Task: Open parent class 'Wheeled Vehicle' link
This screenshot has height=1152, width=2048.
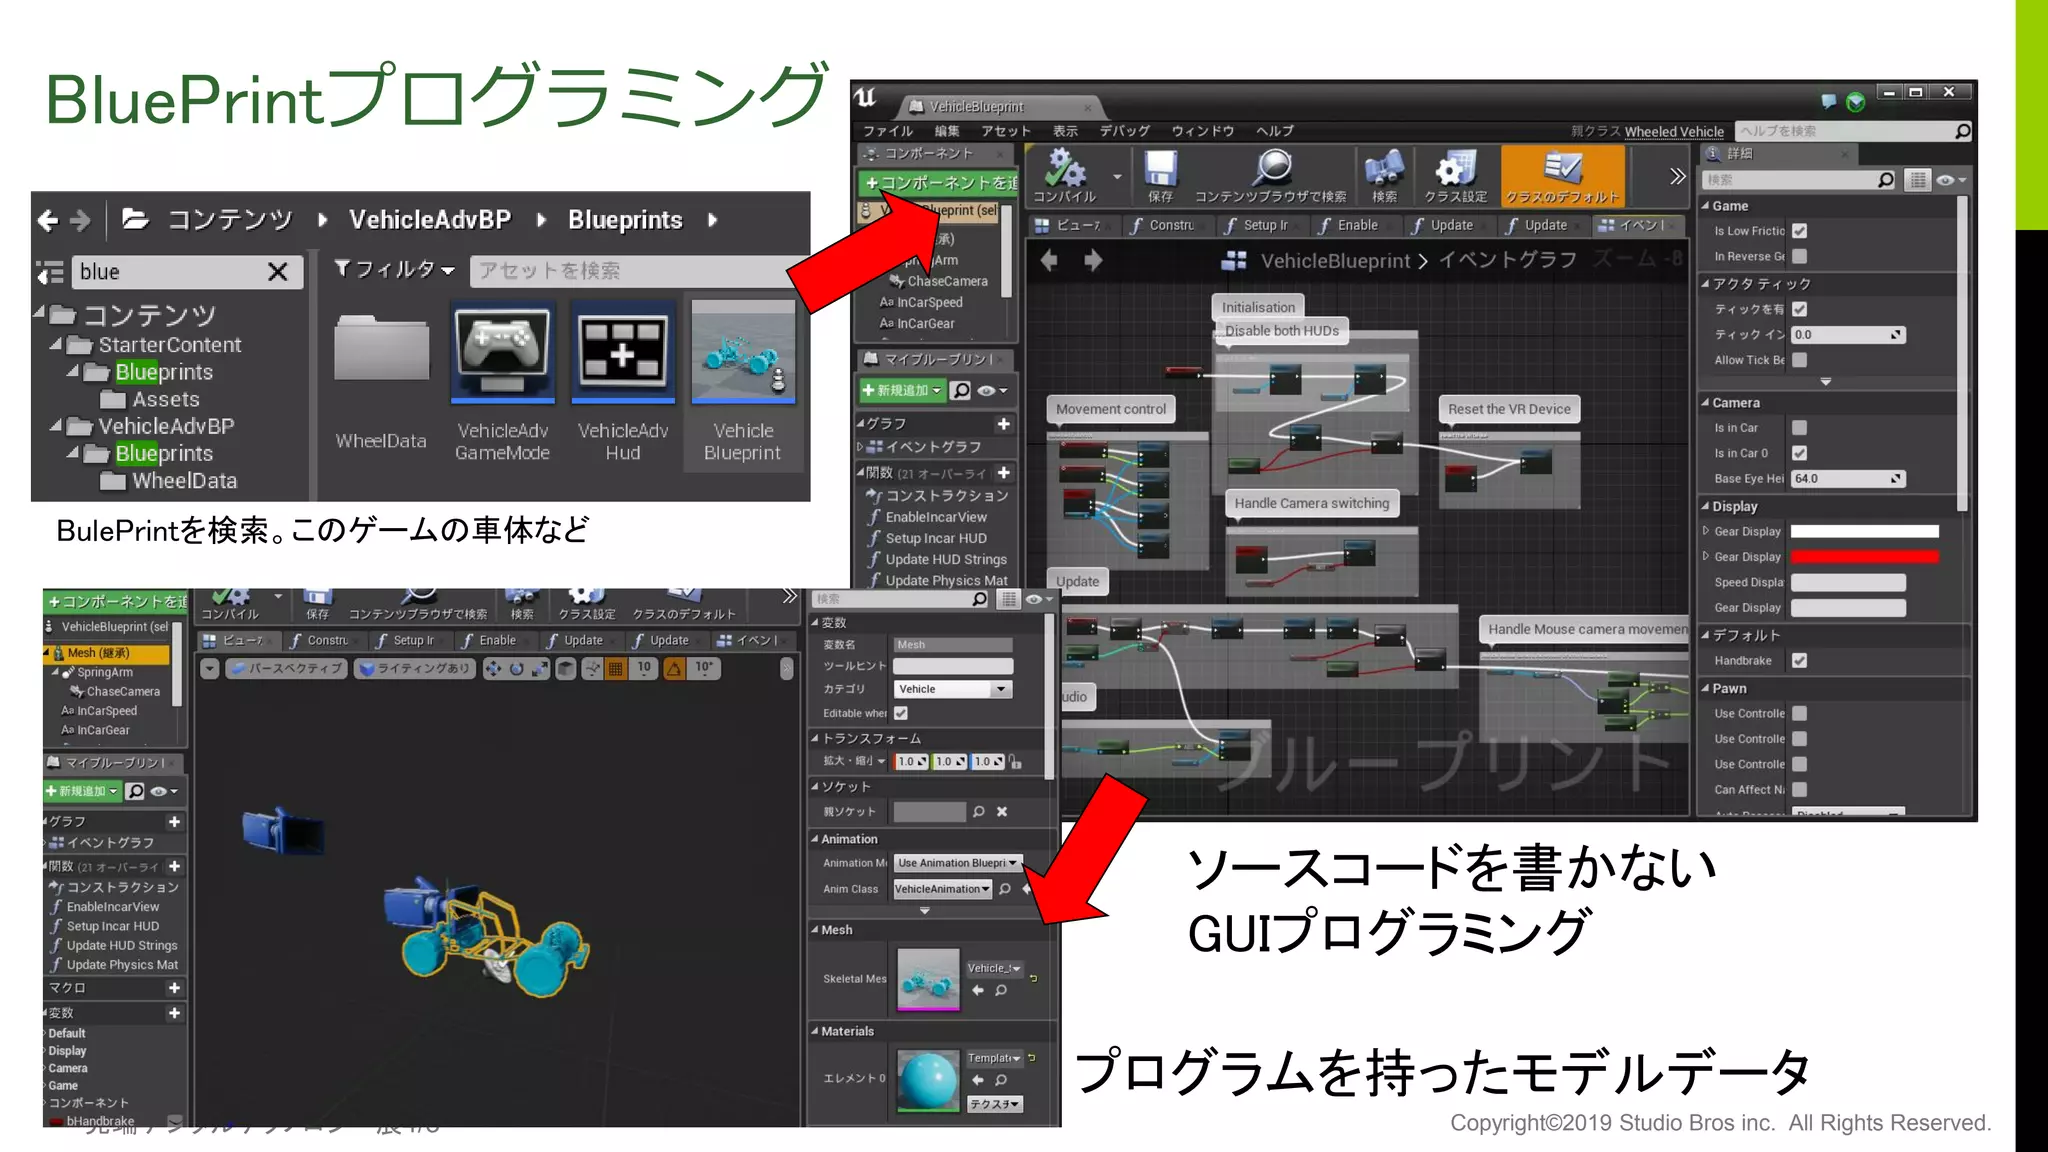Action: [x=1674, y=131]
